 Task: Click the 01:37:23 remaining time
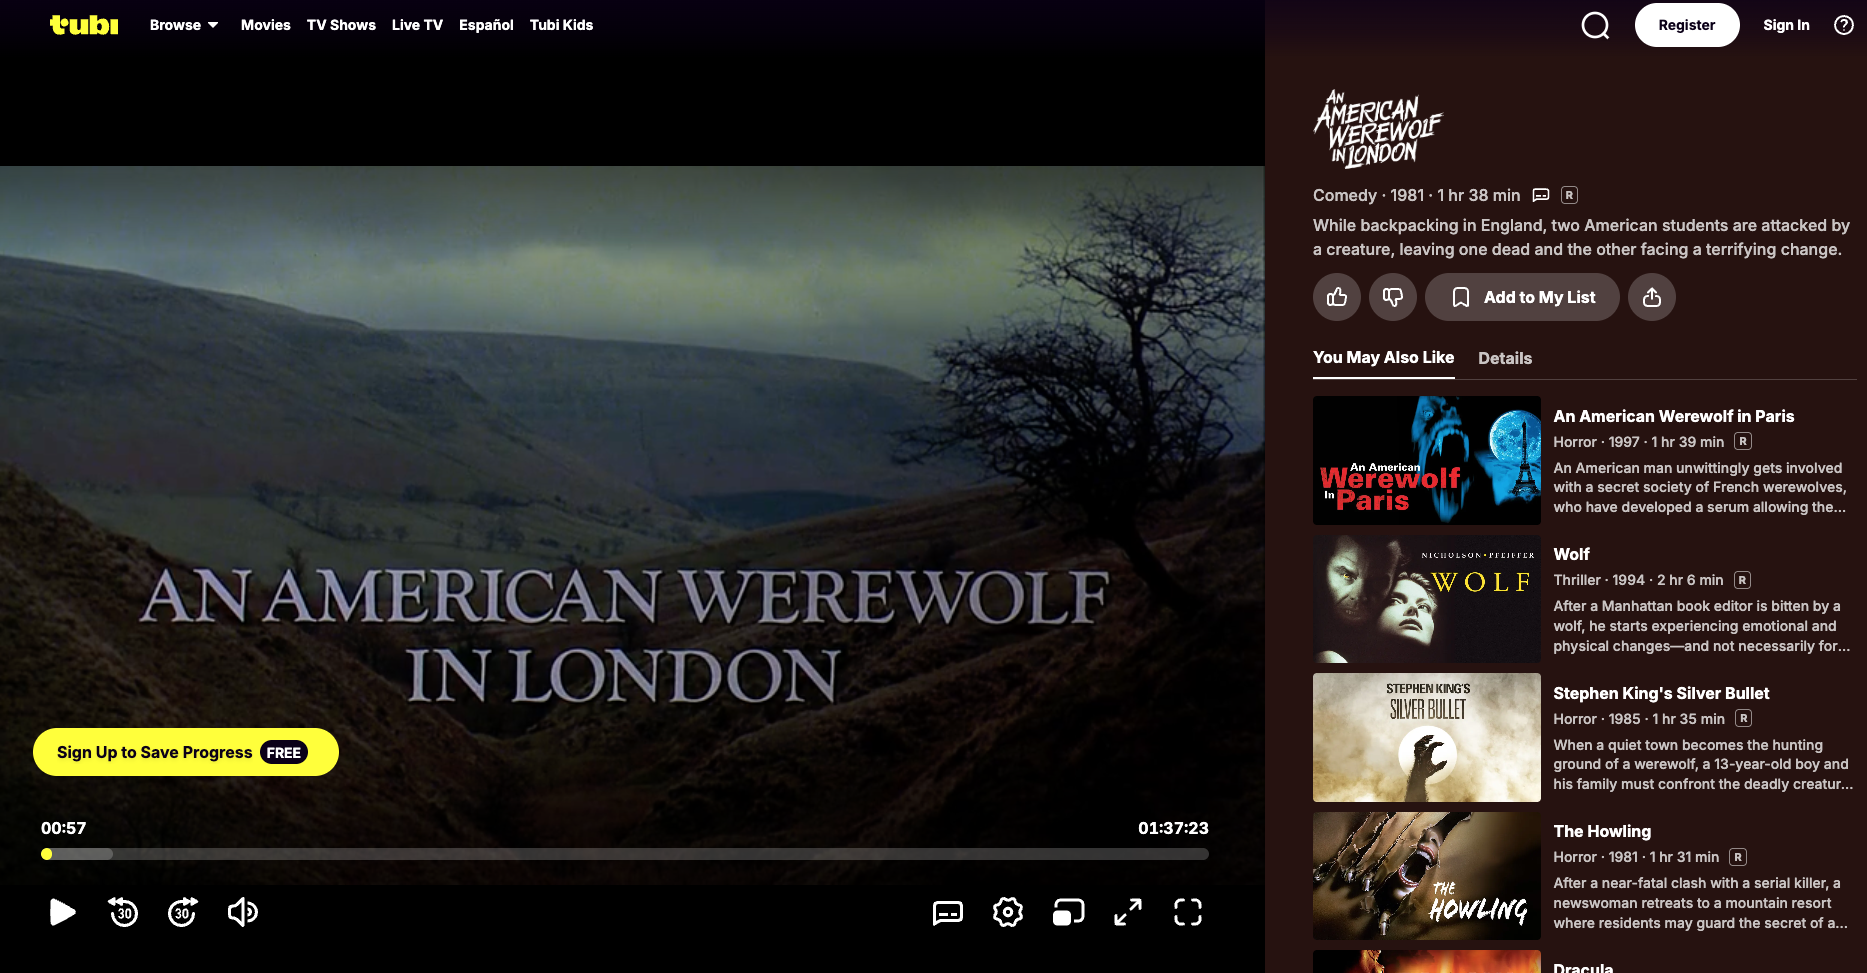pos(1173,828)
